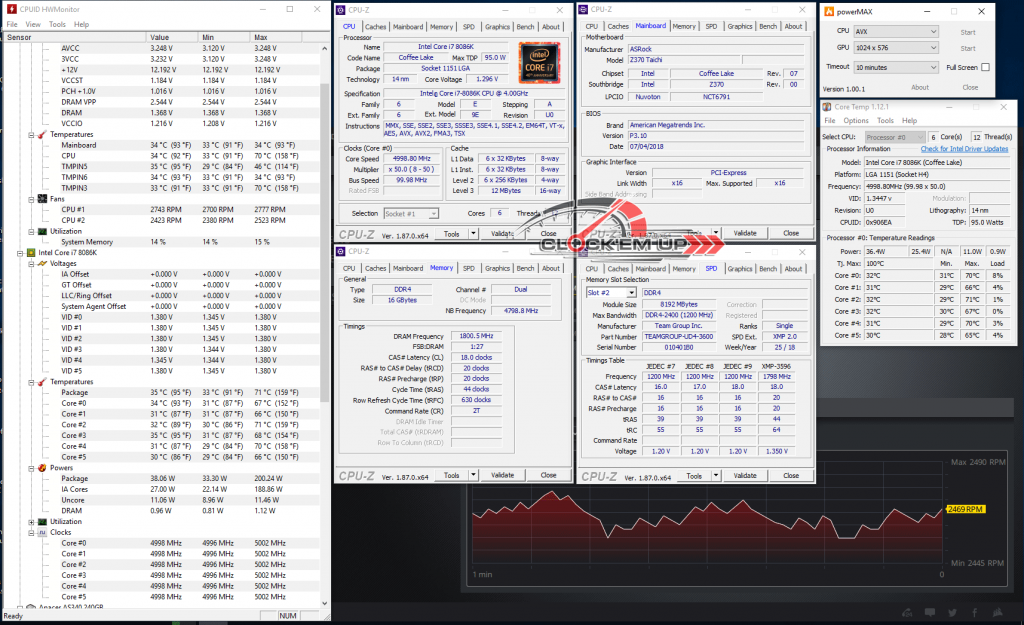Open the chat bubble icon in Corsair footer

pyautogui.click(x=930, y=613)
